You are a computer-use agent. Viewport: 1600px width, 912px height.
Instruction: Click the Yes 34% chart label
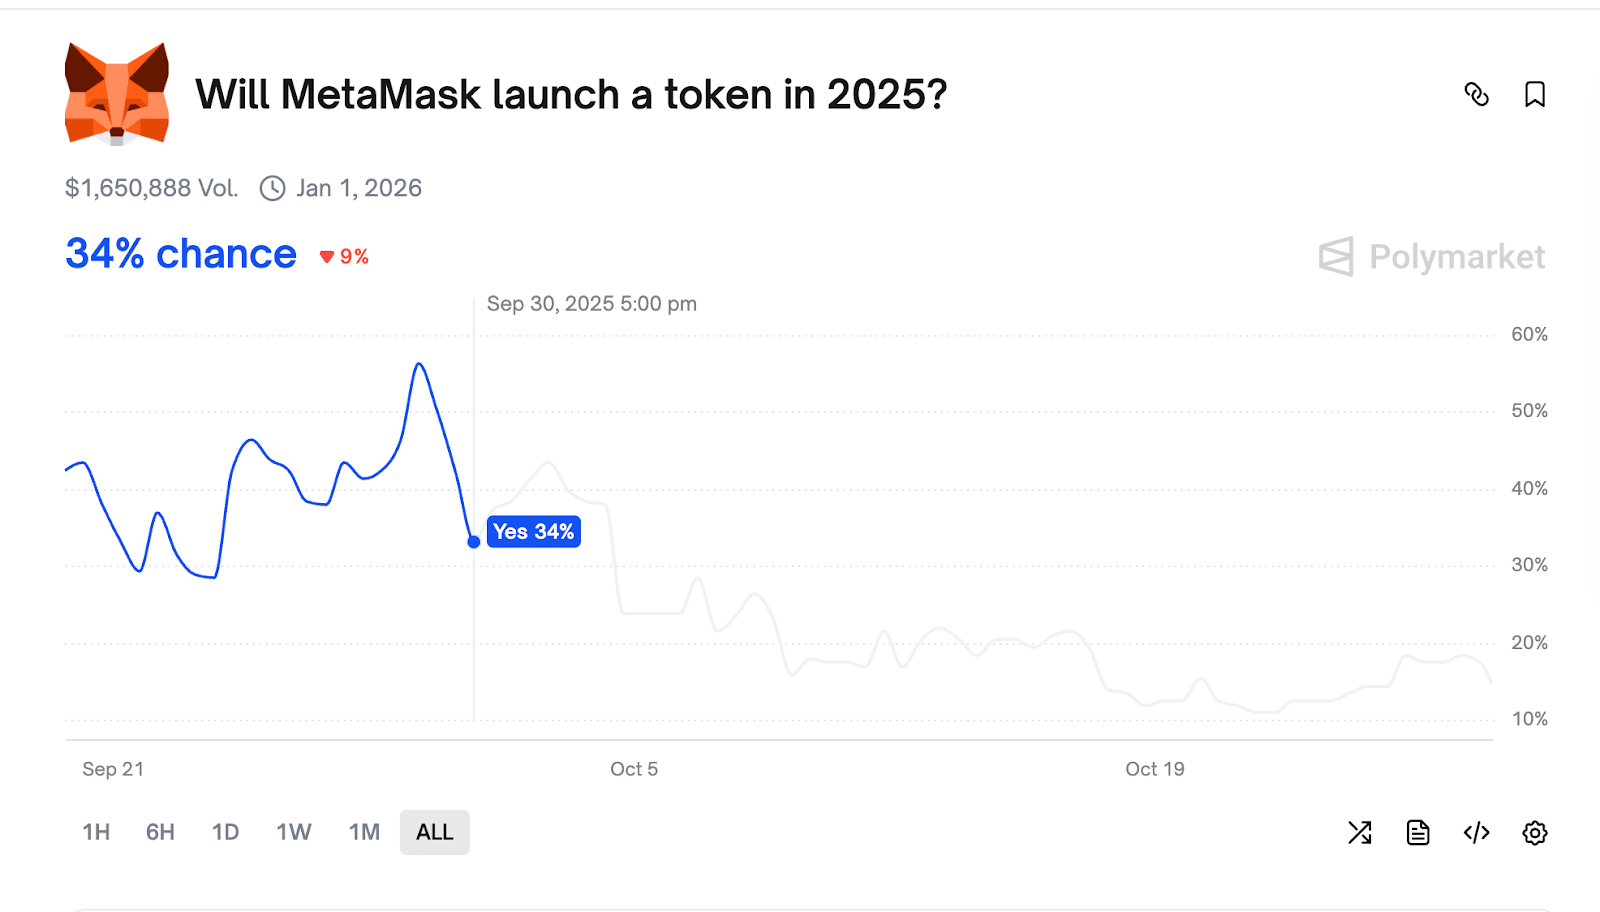[534, 532]
